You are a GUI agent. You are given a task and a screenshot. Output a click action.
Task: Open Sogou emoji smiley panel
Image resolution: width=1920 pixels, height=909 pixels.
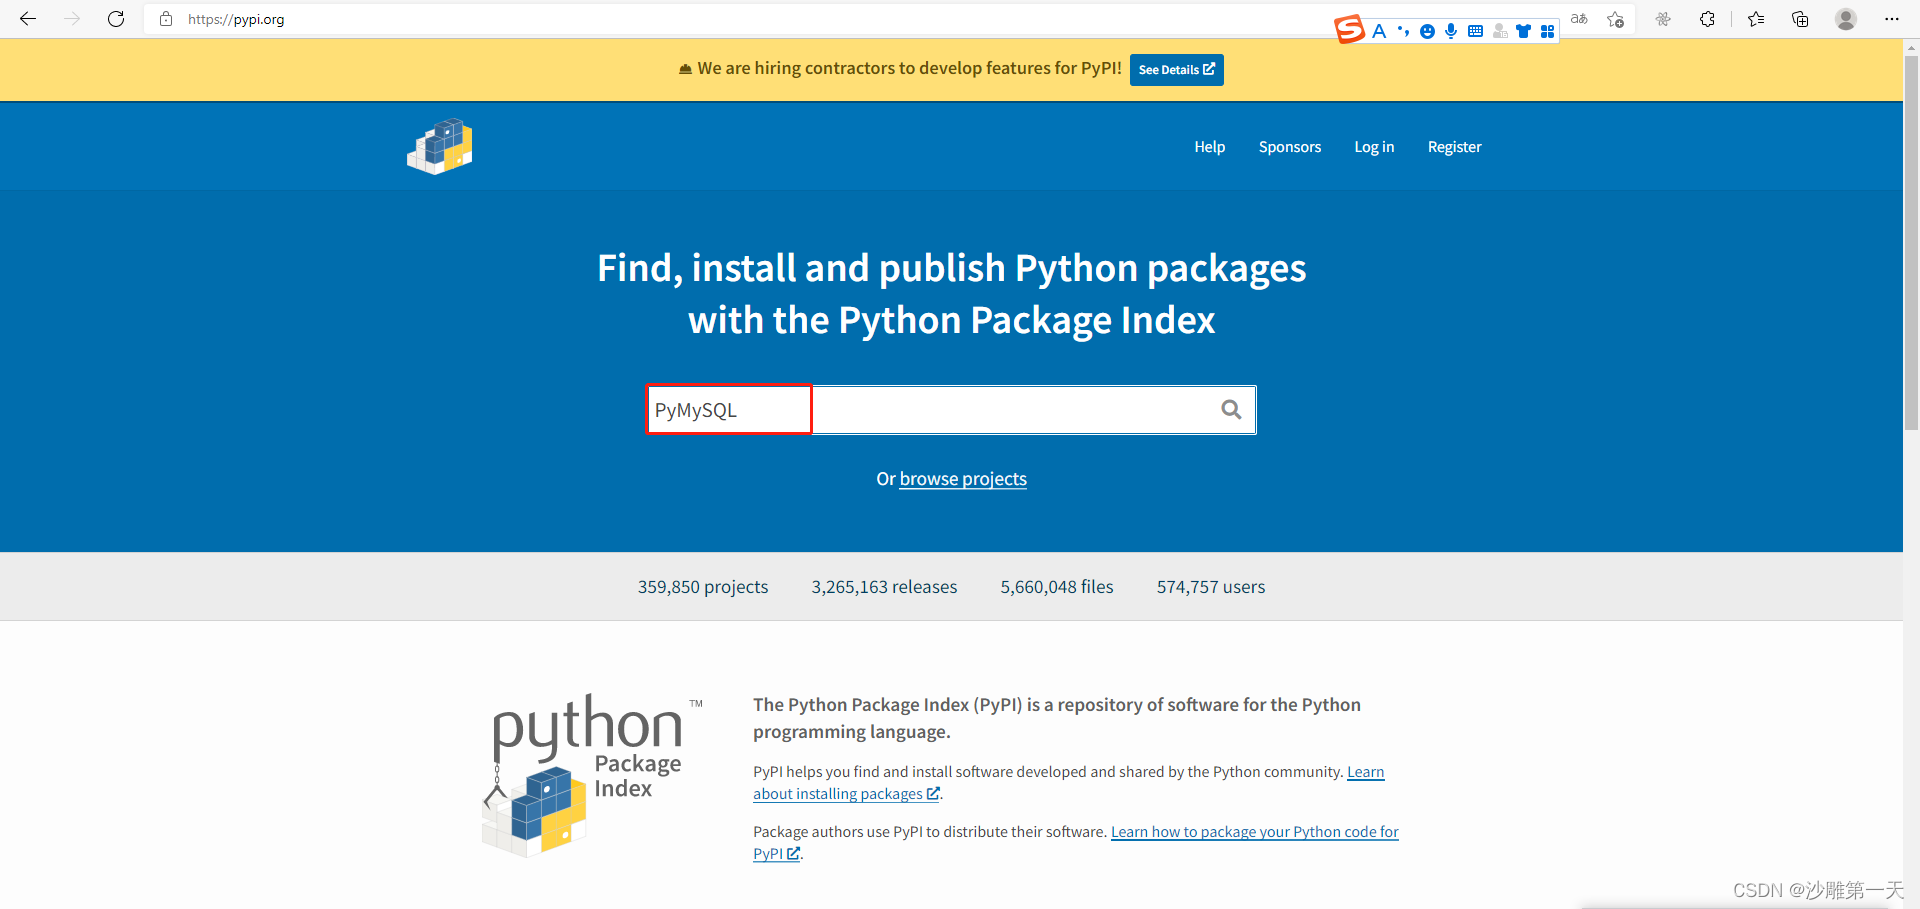pyautogui.click(x=1427, y=31)
